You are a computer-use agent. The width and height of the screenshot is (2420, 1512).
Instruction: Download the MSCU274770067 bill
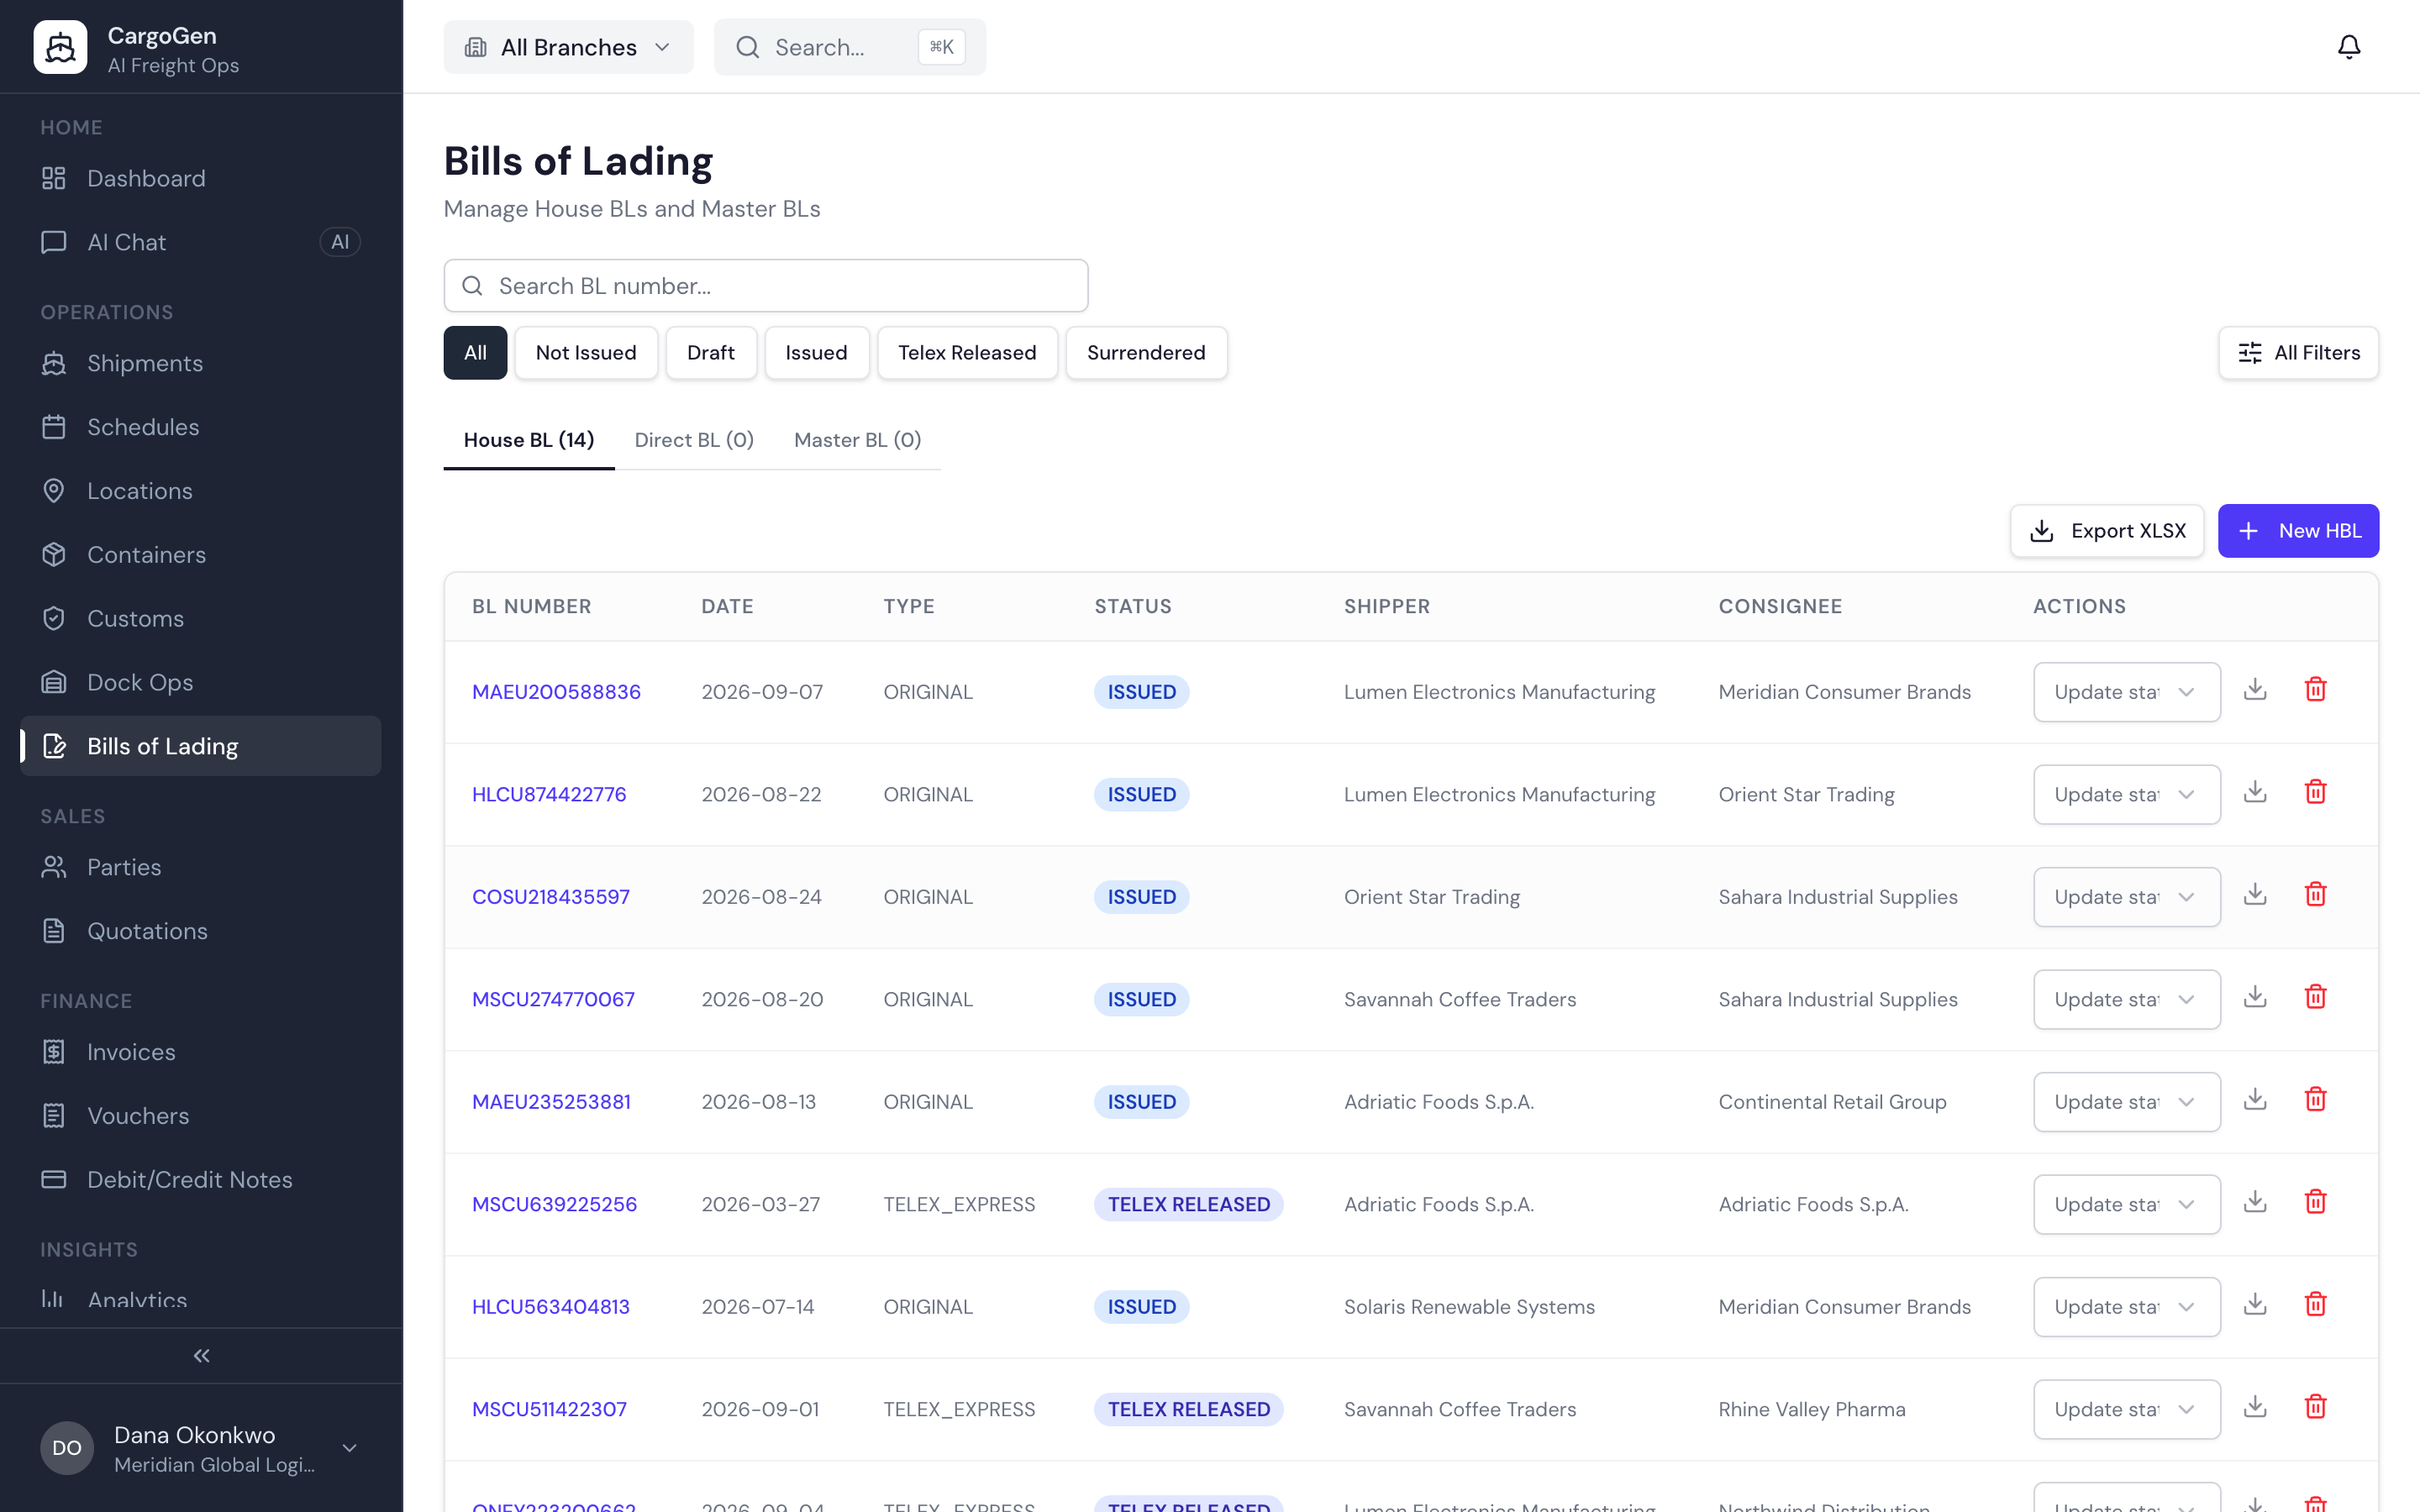coord(2255,998)
